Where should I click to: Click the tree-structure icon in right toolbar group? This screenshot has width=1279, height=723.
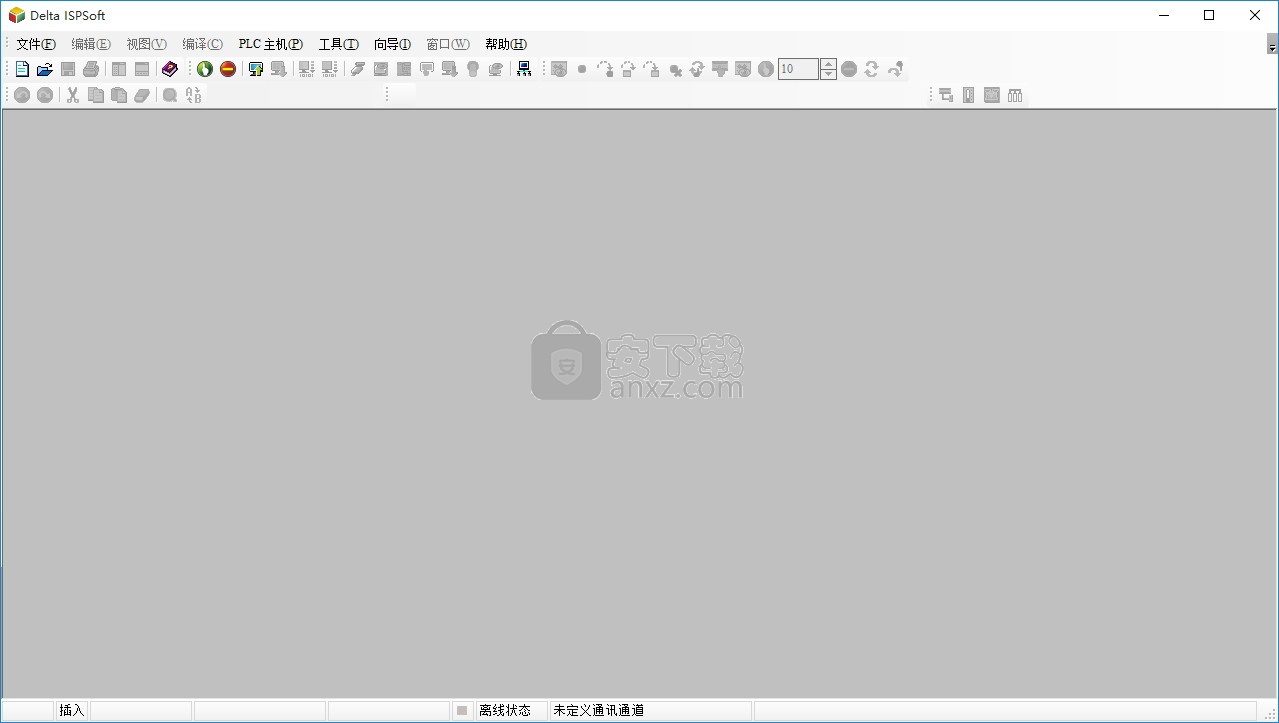[946, 95]
